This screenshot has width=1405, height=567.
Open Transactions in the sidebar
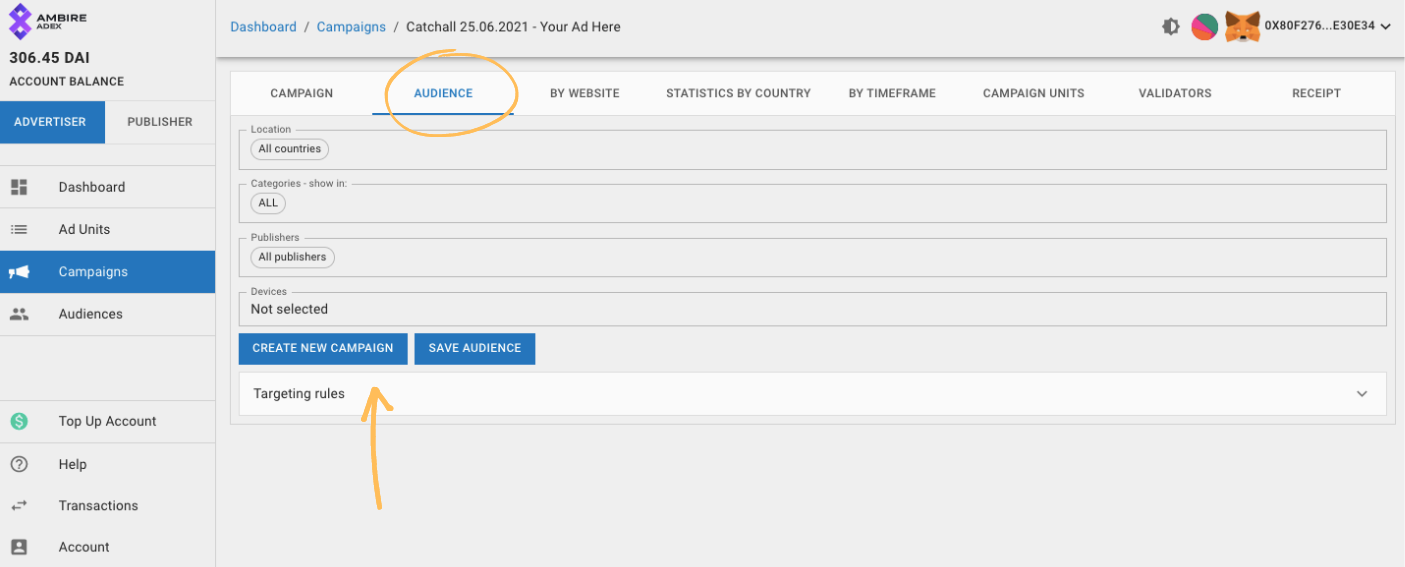point(107,506)
